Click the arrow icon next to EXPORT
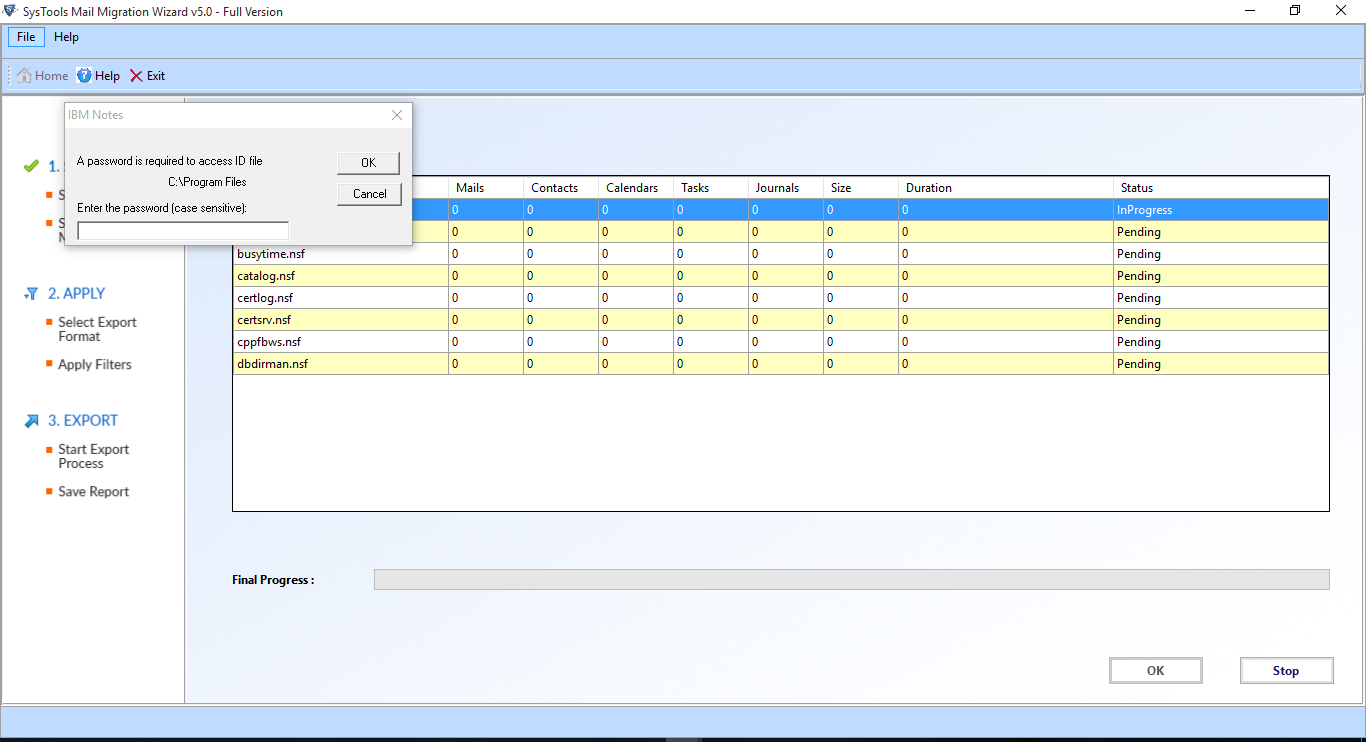 pyautogui.click(x=31, y=421)
